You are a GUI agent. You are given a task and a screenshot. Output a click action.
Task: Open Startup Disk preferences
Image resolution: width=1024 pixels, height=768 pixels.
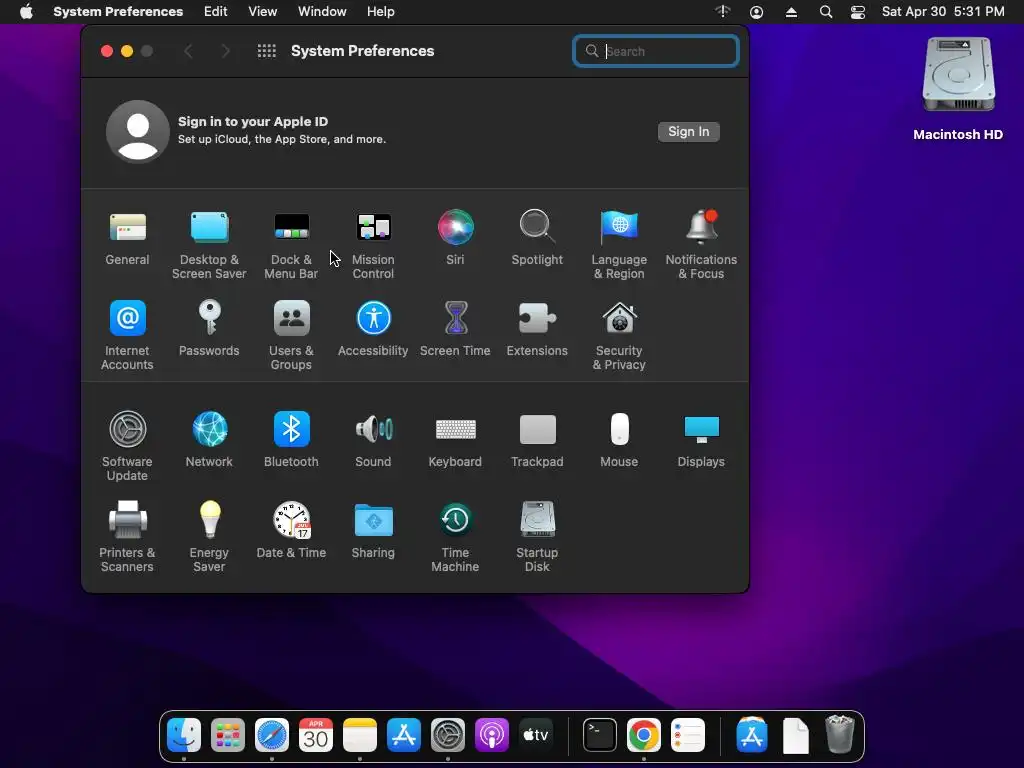[537, 537]
